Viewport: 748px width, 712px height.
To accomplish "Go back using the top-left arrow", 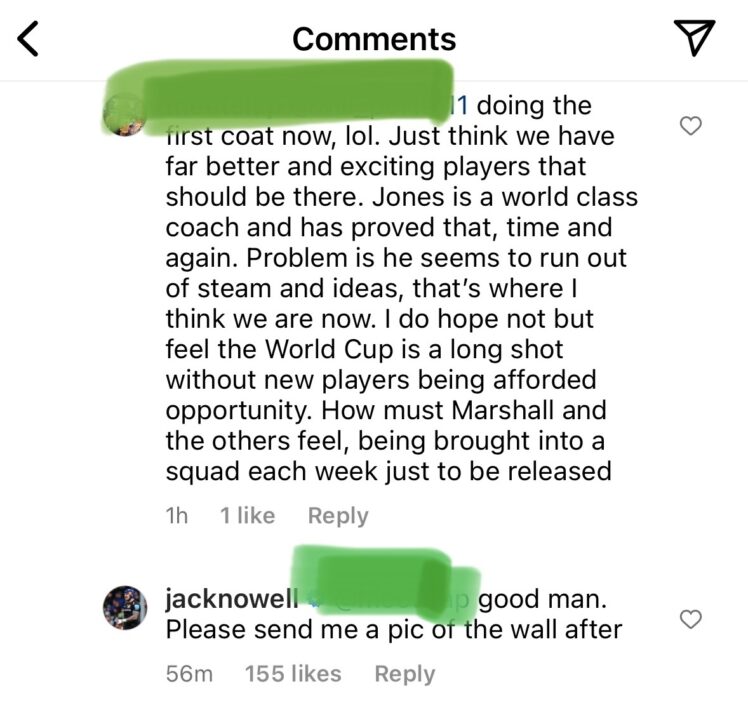I will click(28, 39).
